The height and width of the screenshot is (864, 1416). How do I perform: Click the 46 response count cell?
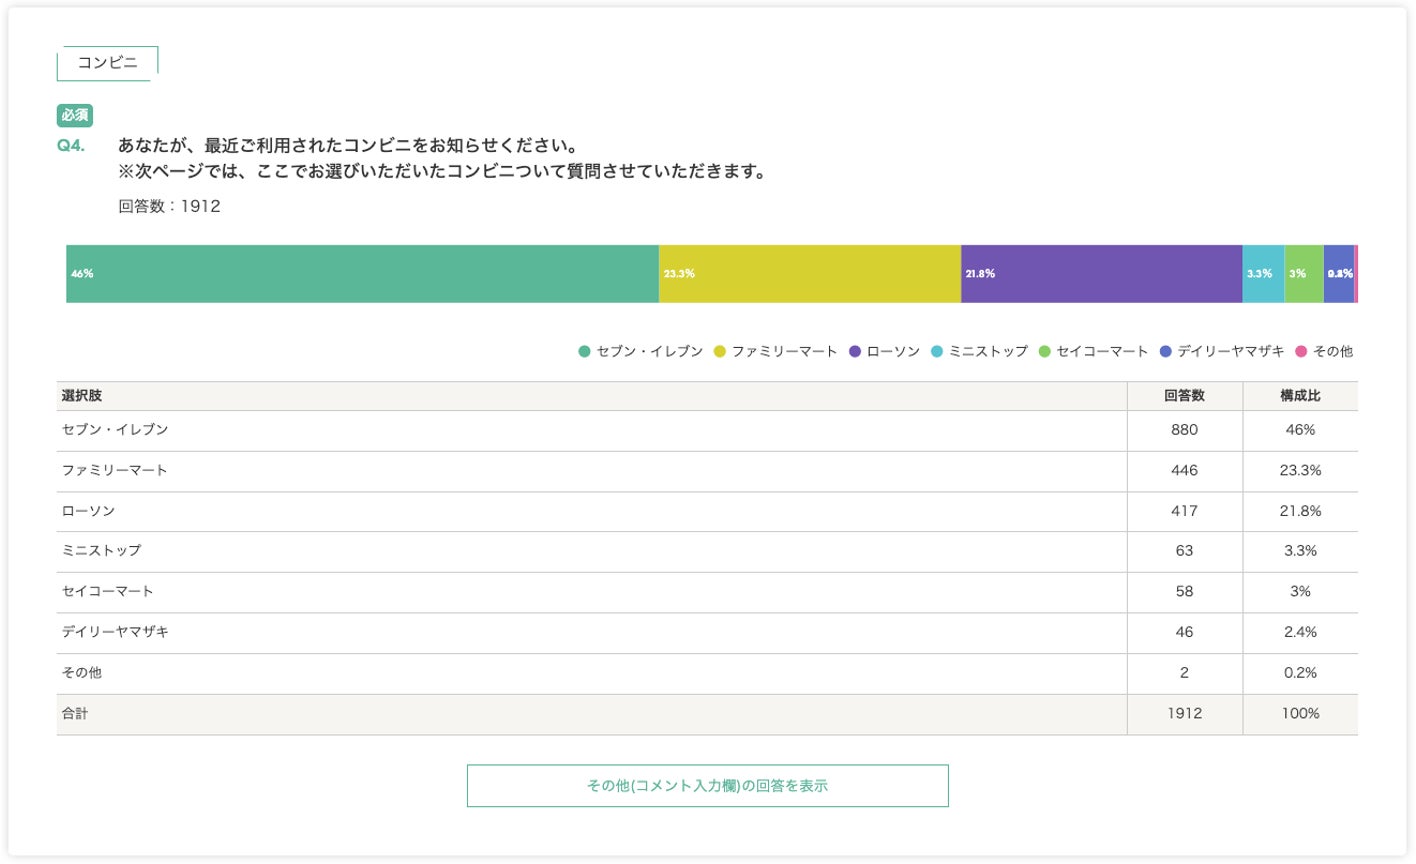(x=1185, y=632)
